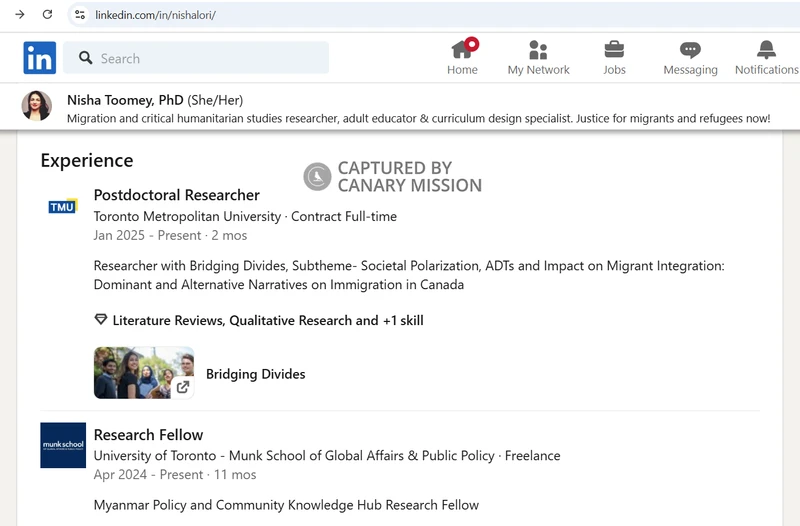Open Notifications bell icon
This screenshot has height=526, width=800.
pos(766,50)
